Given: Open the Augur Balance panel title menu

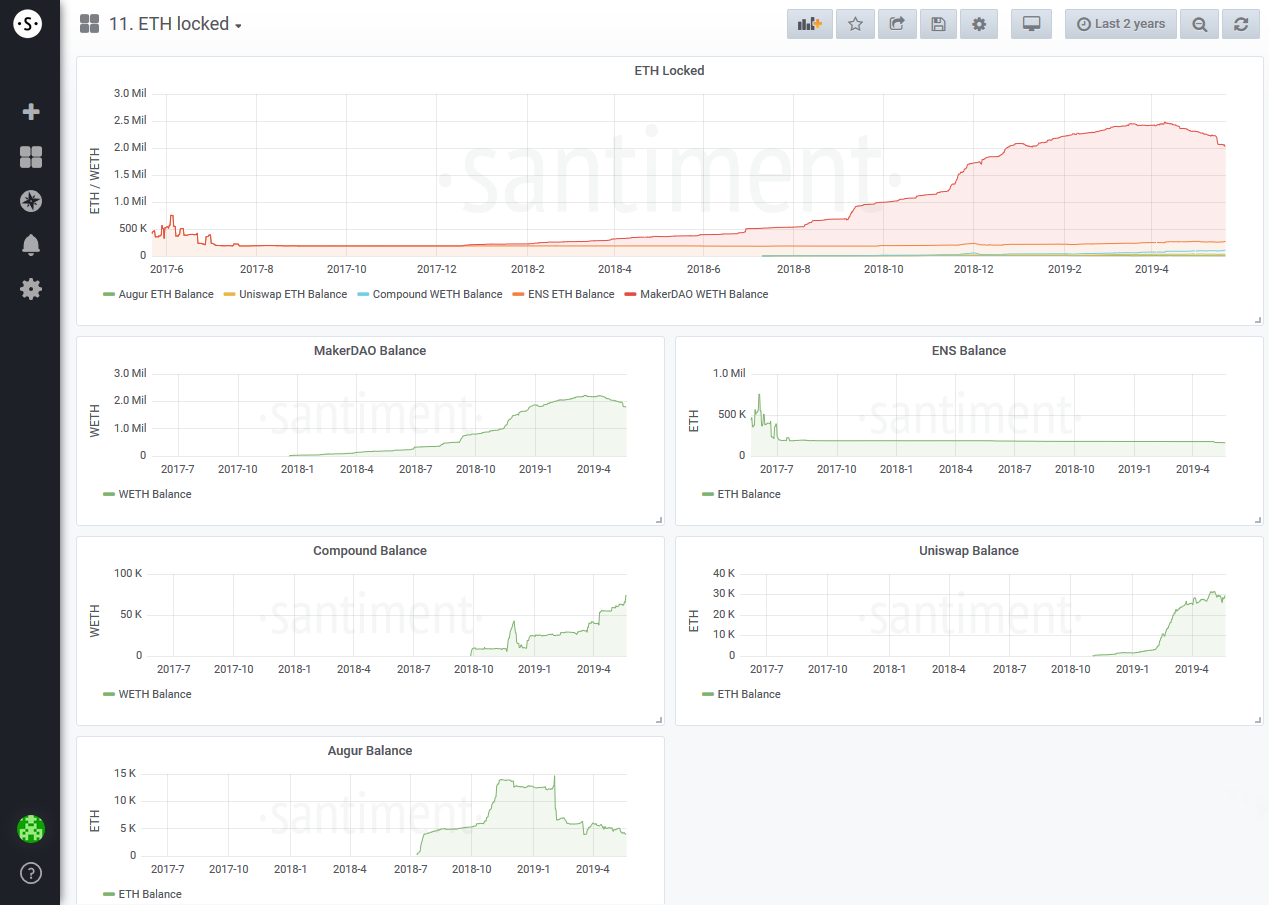Looking at the screenshot, I should click(370, 751).
